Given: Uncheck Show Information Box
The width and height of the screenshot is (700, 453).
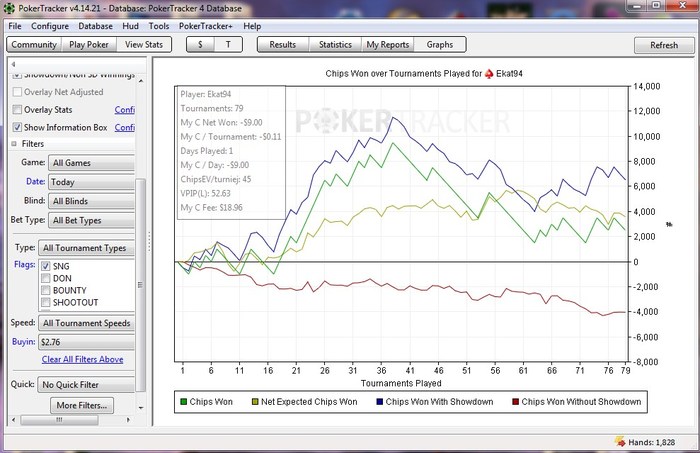Looking at the screenshot, I should [17, 127].
